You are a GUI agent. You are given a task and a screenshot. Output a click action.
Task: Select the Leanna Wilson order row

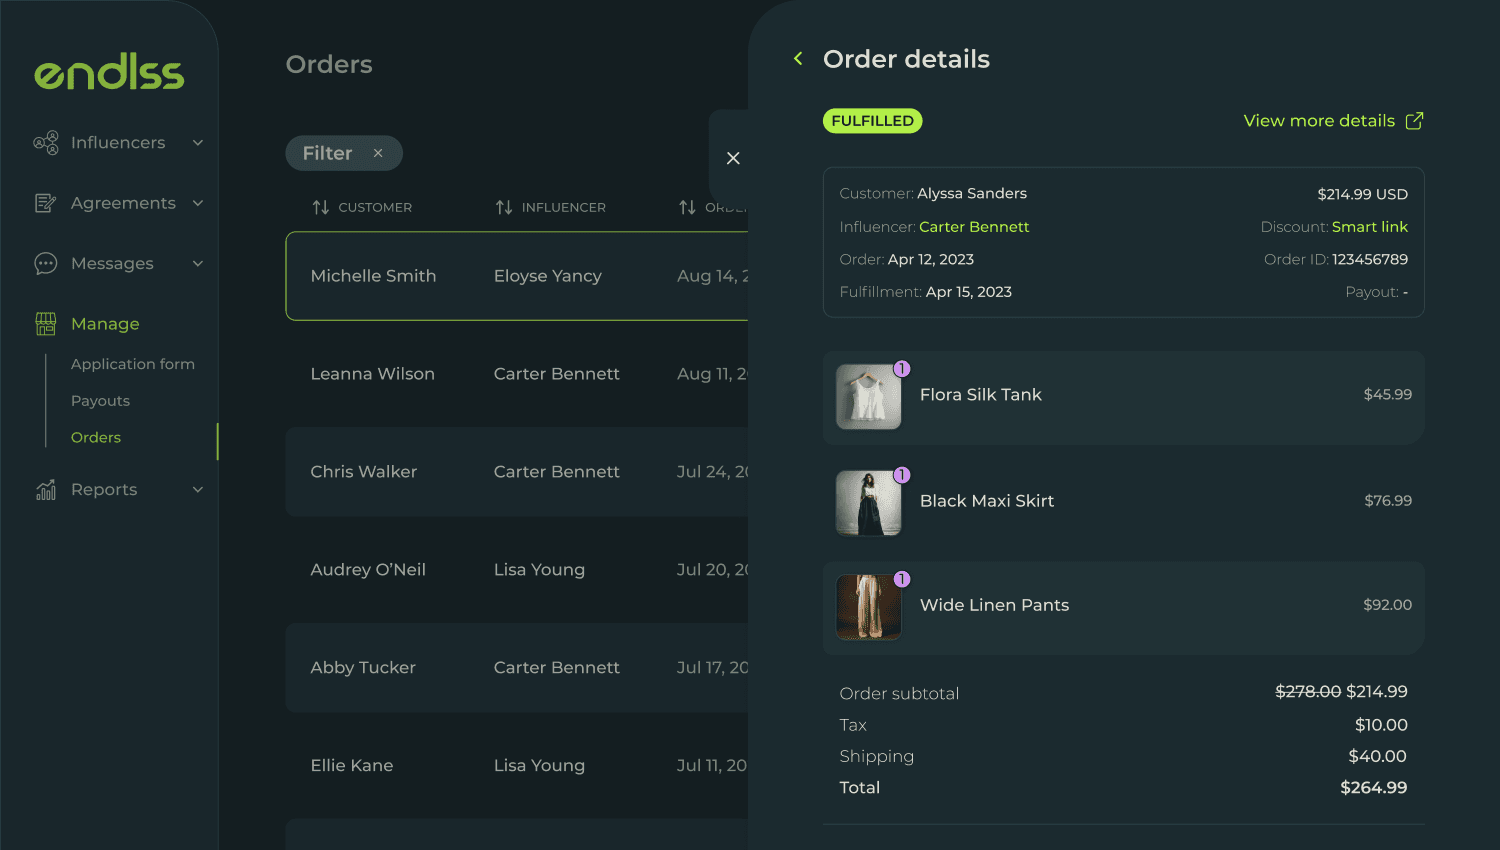tap(517, 374)
